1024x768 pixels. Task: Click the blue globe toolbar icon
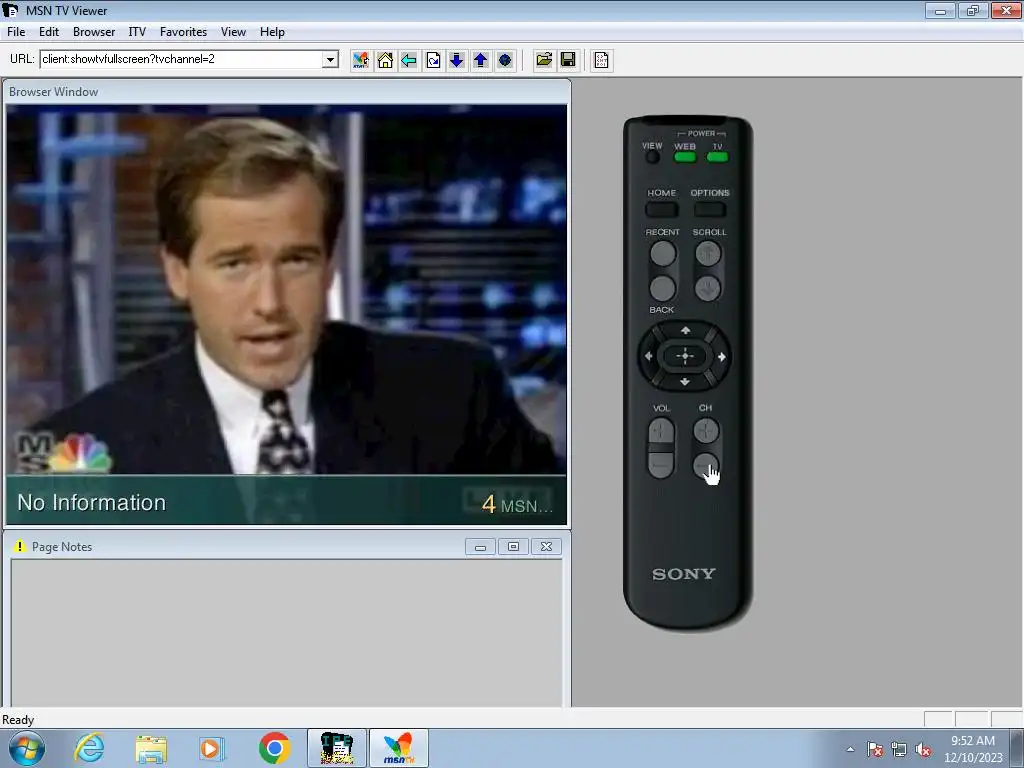(505, 60)
